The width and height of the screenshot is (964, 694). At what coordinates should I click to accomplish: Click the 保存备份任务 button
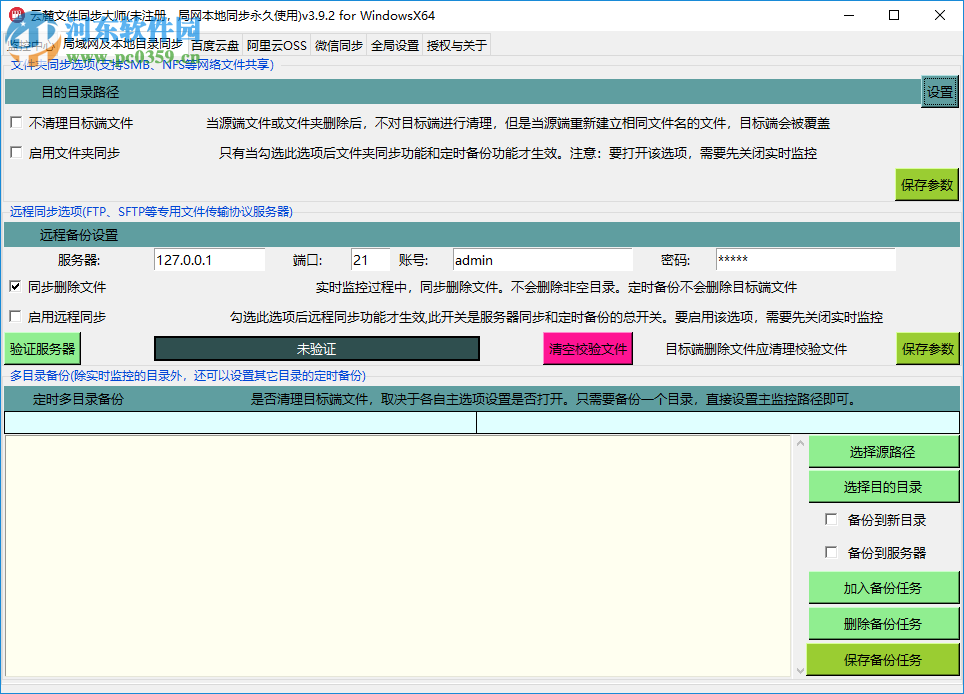click(883, 660)
